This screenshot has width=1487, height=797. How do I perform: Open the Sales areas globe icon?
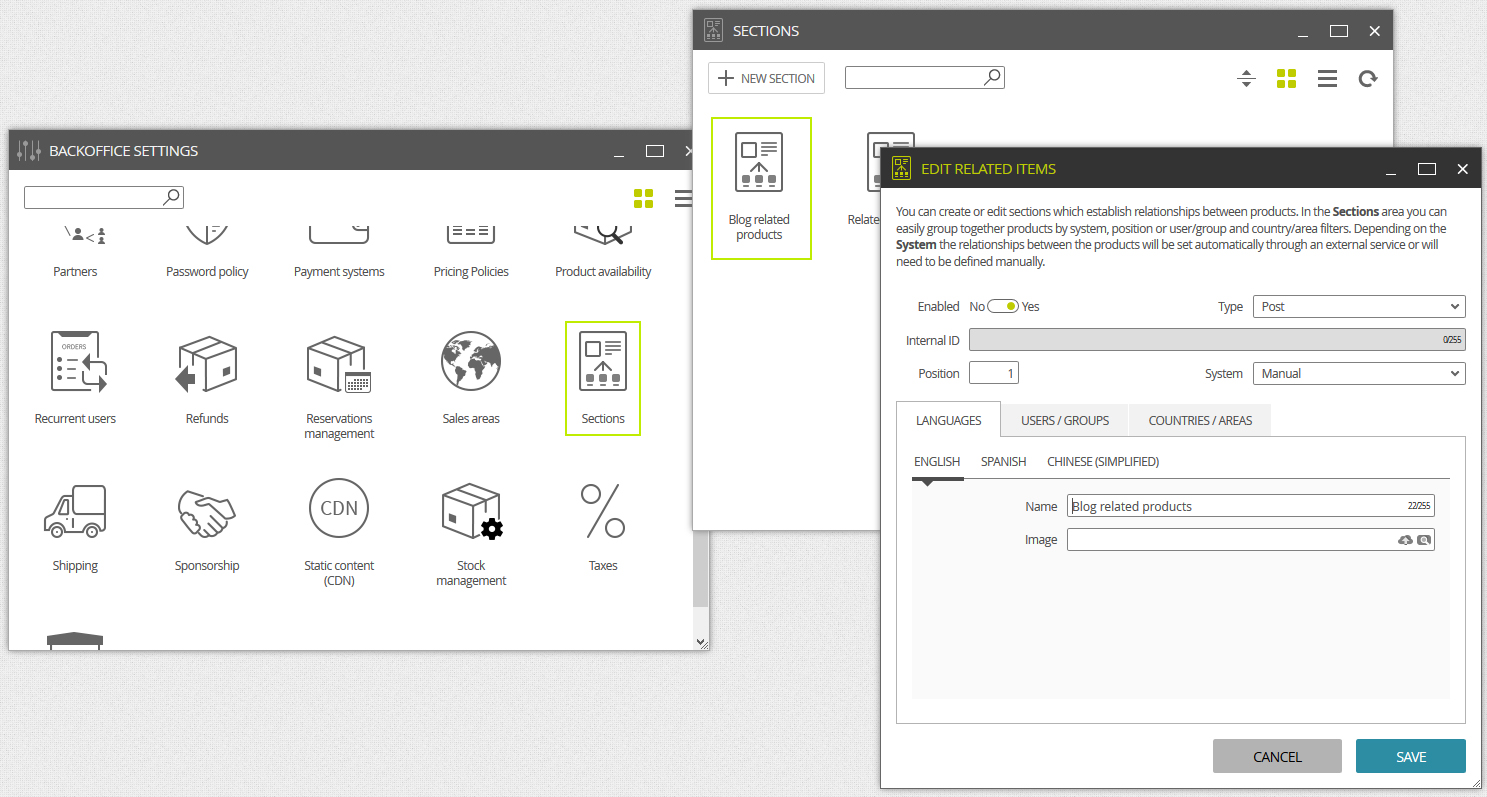[471, 362]
